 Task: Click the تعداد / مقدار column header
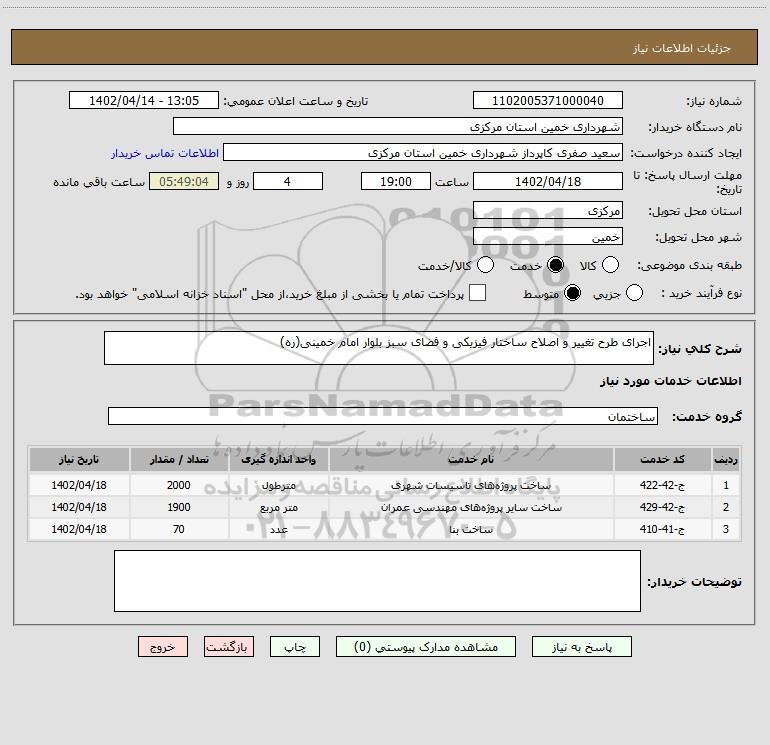pyautogui.click(x=179, y=460)
